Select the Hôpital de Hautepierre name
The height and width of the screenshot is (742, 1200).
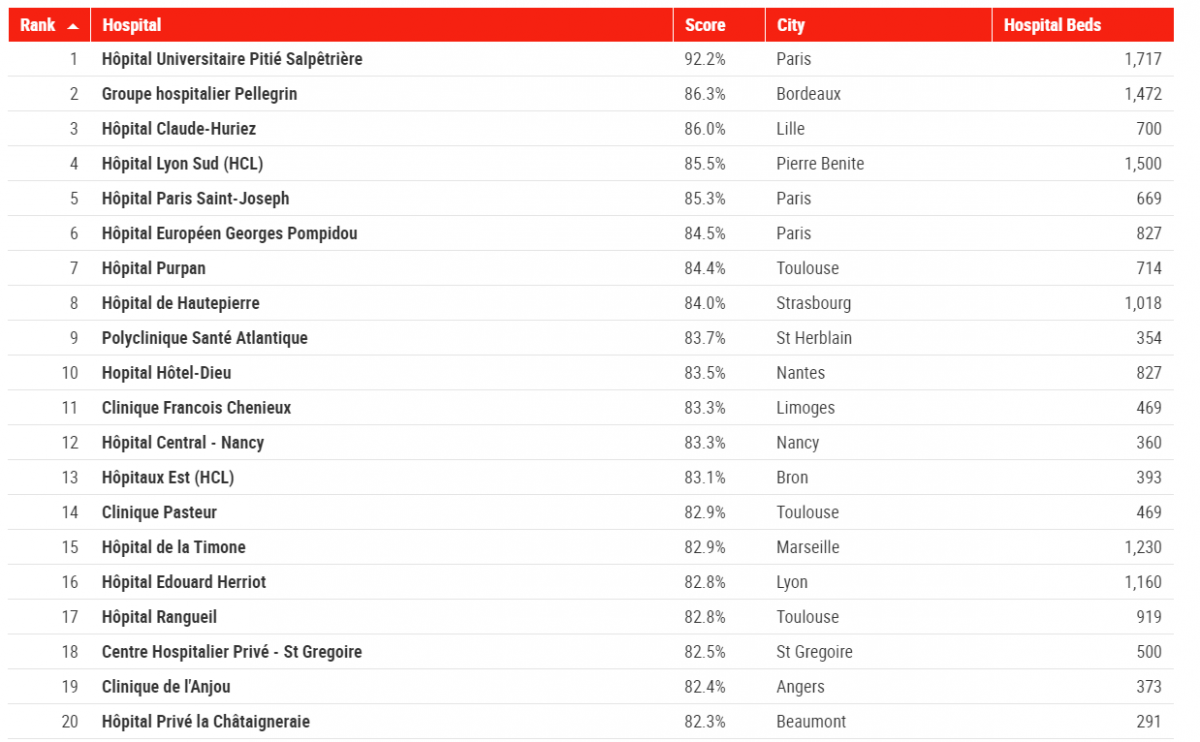click(x=180, y=303)
